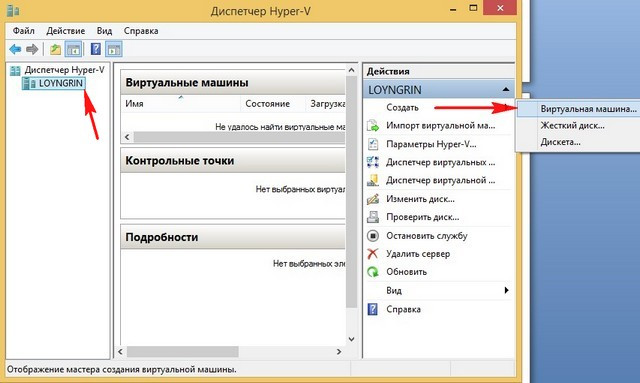The width and height of the screenshot is (640, 383).
Task: Click Удалить сервер action
Action: 418,254
